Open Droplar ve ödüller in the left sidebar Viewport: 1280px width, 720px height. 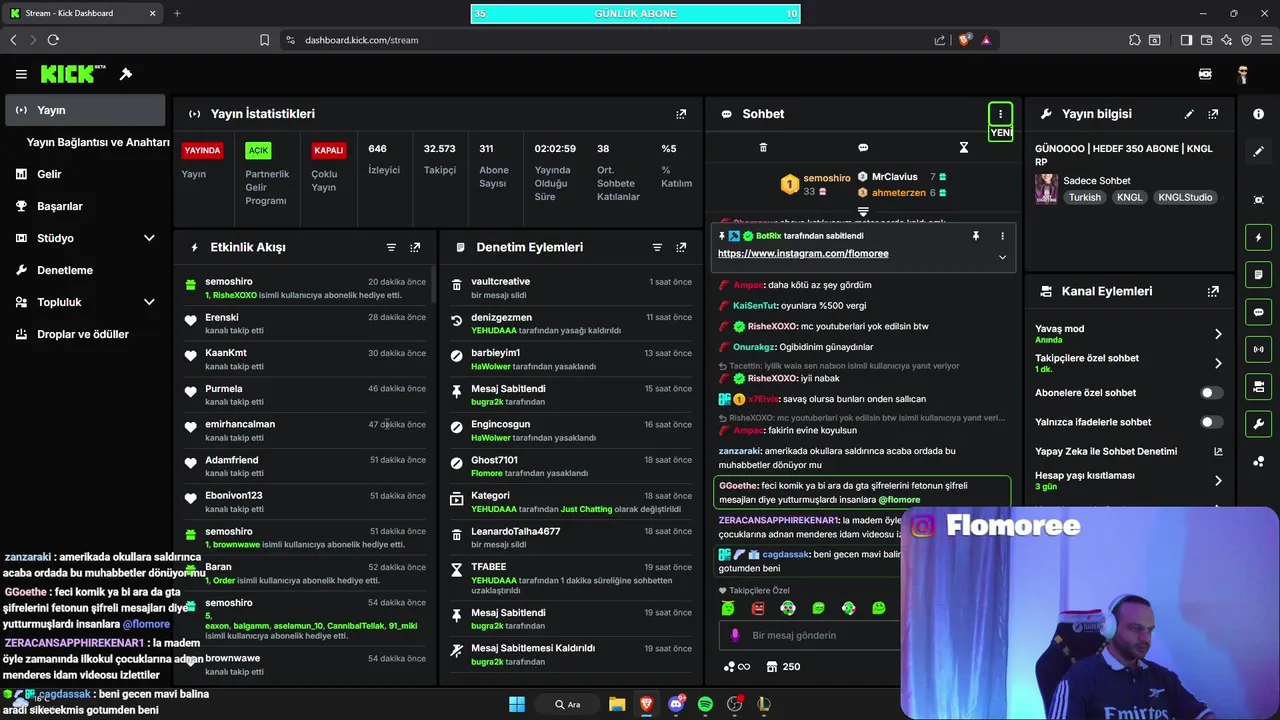click(83, 334)
